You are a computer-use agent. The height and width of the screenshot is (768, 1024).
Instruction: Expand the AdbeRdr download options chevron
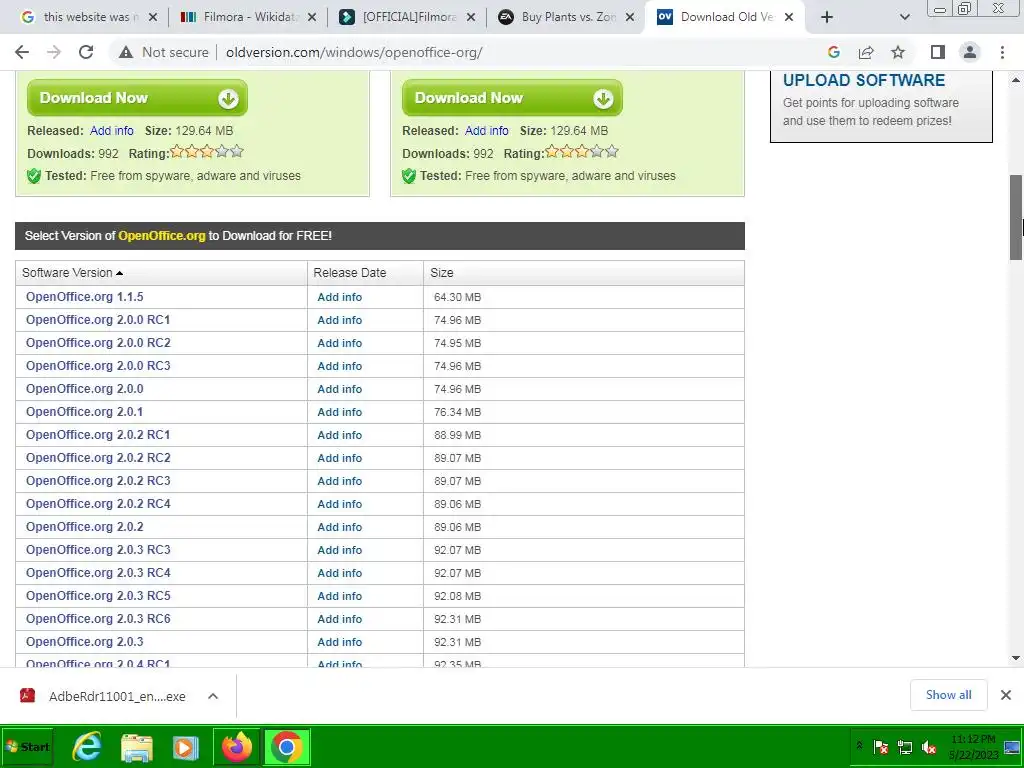(213, 696)
